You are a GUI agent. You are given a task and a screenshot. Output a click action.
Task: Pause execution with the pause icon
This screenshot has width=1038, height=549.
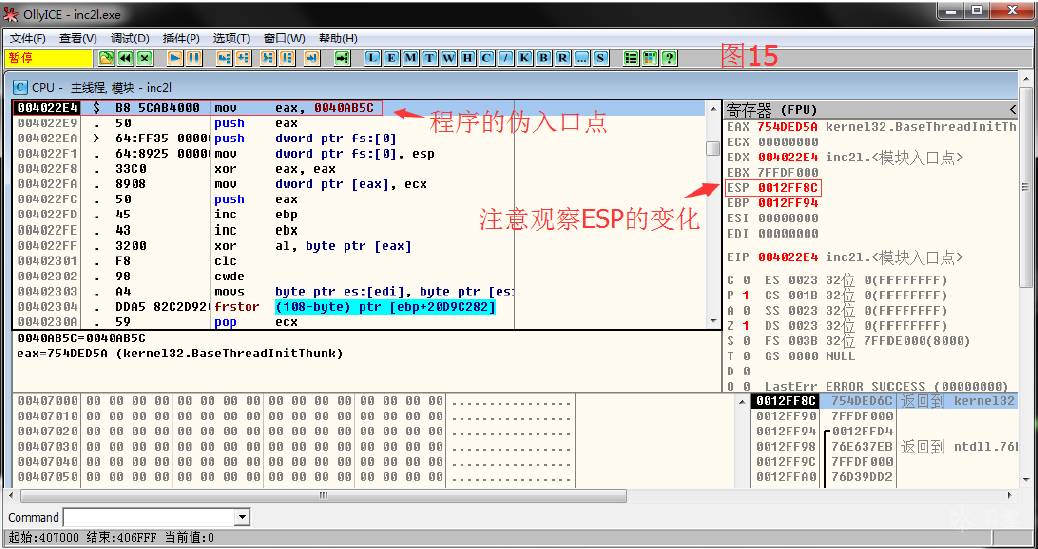pyautogui.click(x=194, y=58)
